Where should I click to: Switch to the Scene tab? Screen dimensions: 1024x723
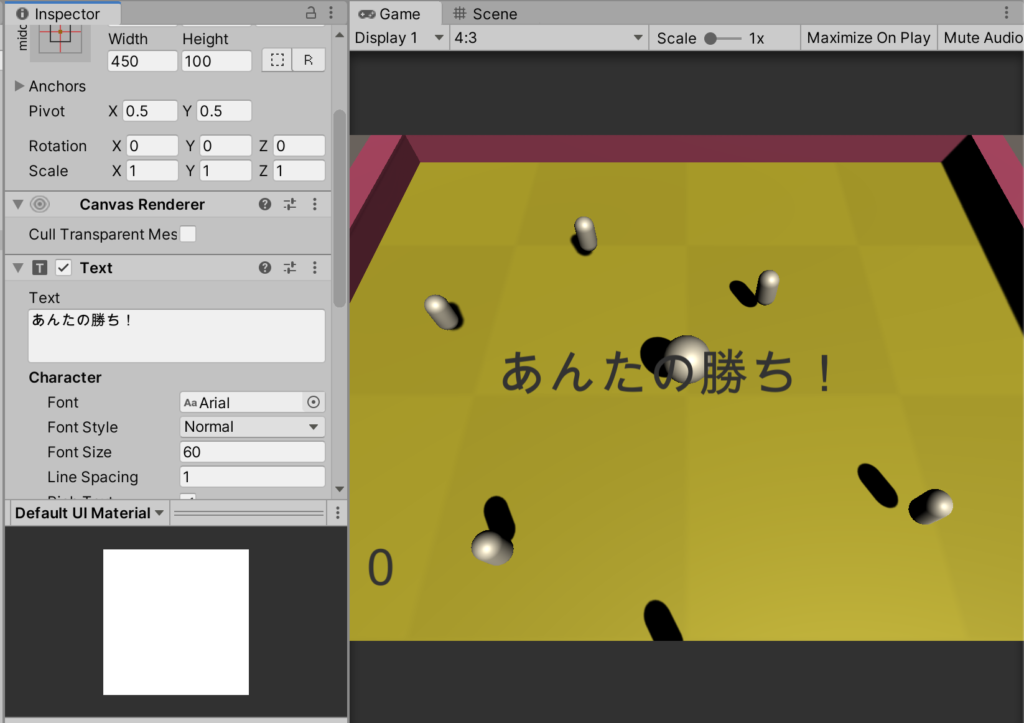[x=485, y=14]
